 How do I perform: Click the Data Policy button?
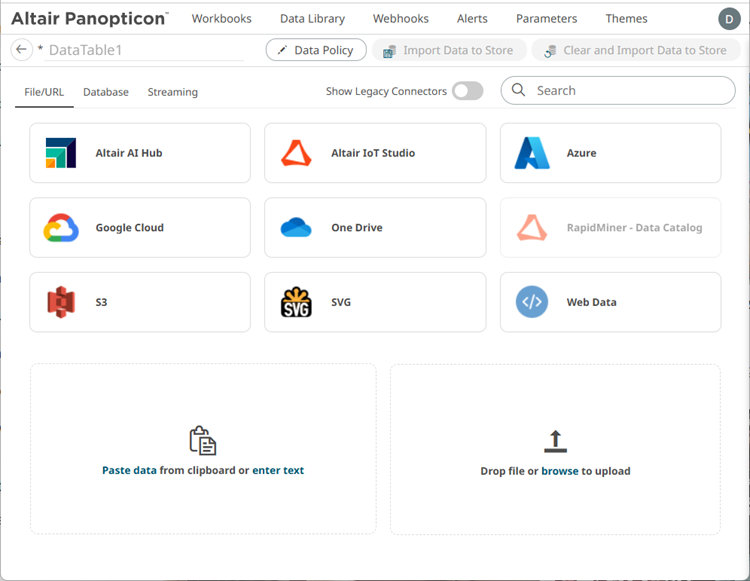[x=316, y=50]
